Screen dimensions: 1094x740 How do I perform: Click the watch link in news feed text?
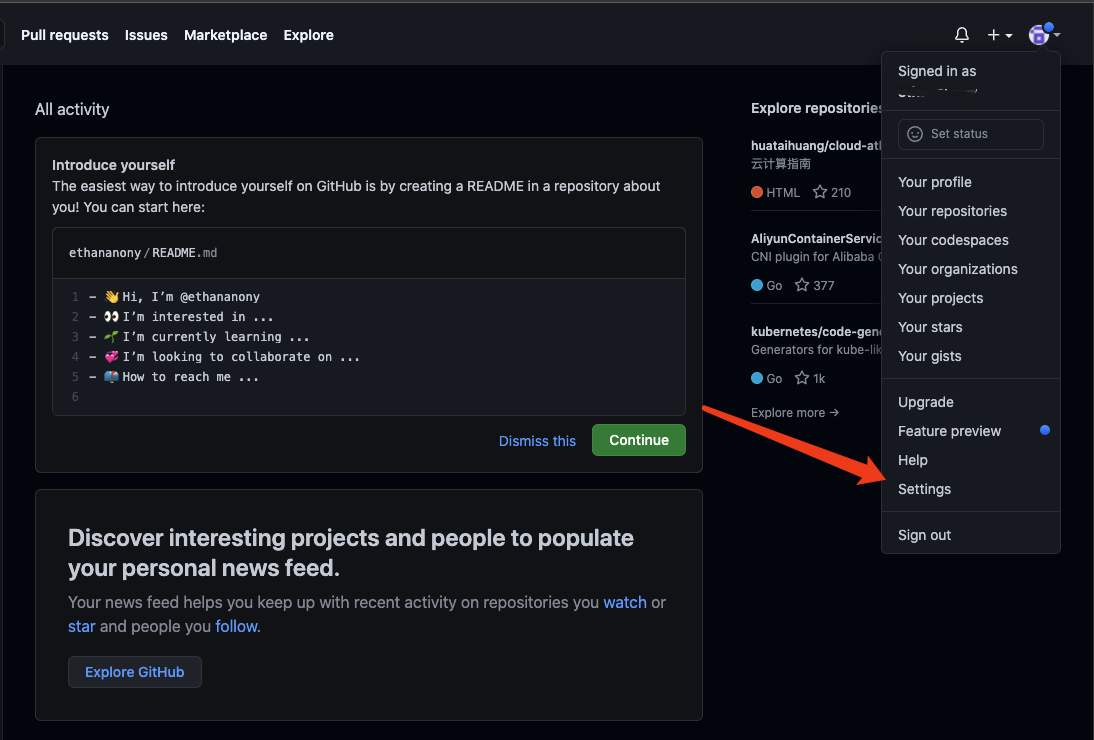point(625,602)
